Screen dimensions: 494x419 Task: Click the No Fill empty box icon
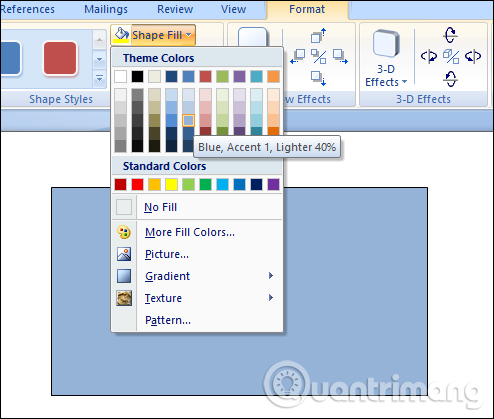(124, 207)
